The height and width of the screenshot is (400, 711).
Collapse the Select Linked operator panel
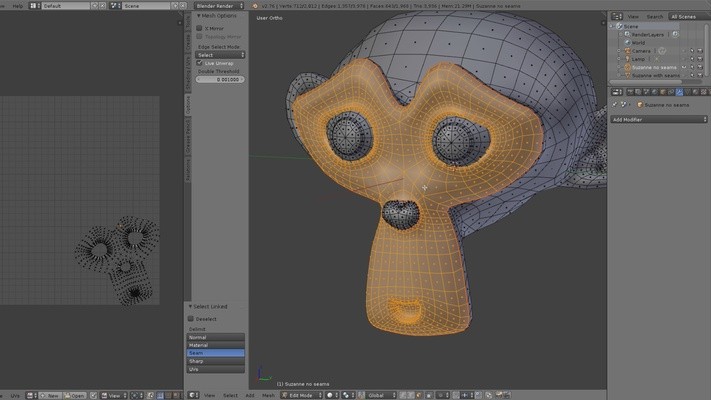[190, 307]
